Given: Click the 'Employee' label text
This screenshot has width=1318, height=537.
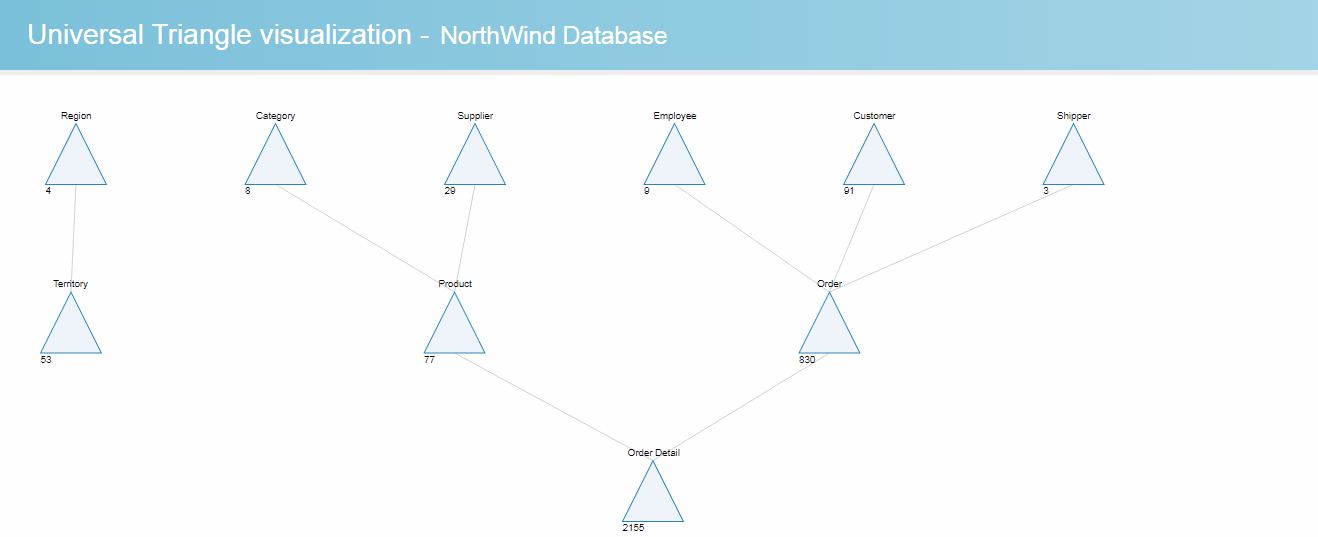Looking at the screenshot, I should point(675,116).
